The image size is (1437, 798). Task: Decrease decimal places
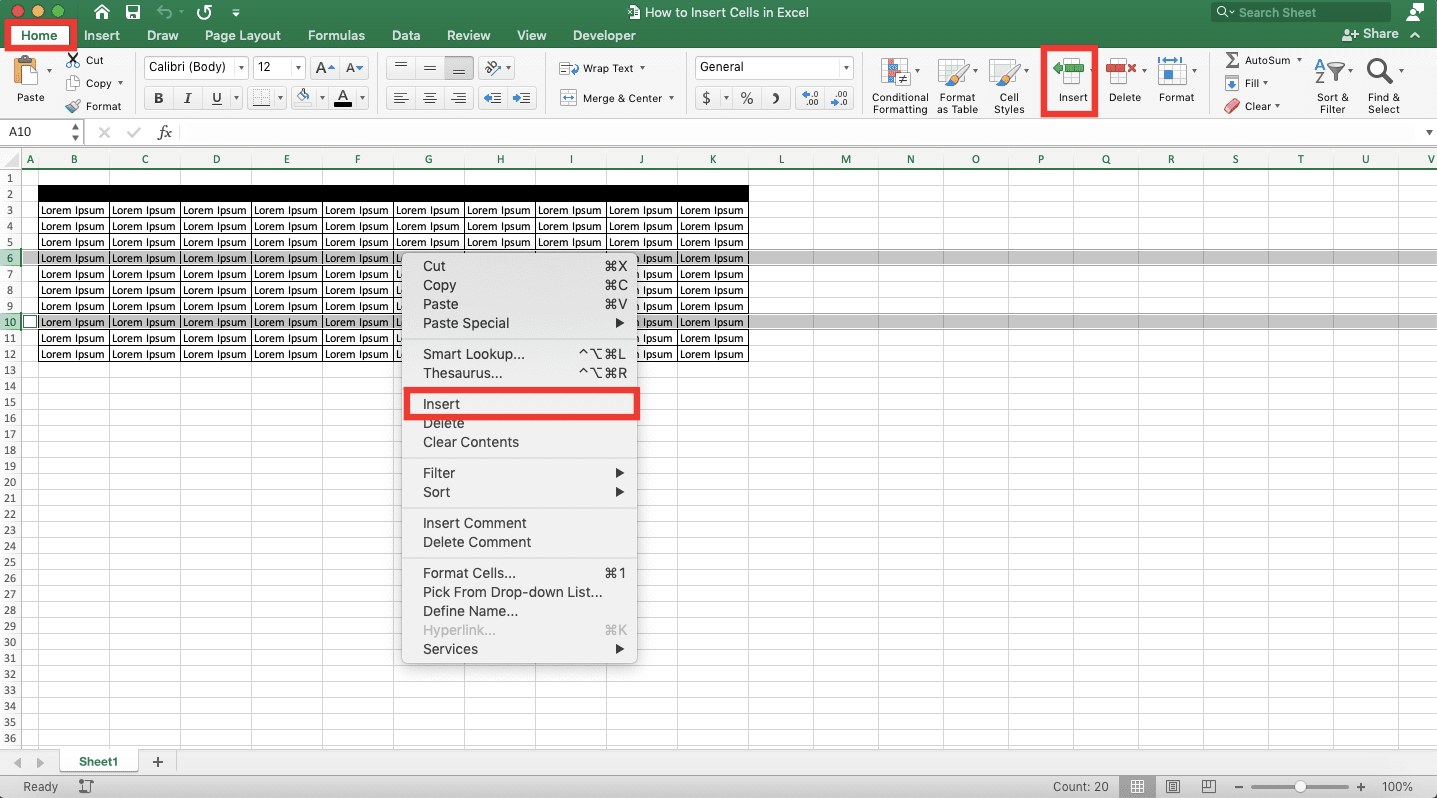tap(839, 98)
